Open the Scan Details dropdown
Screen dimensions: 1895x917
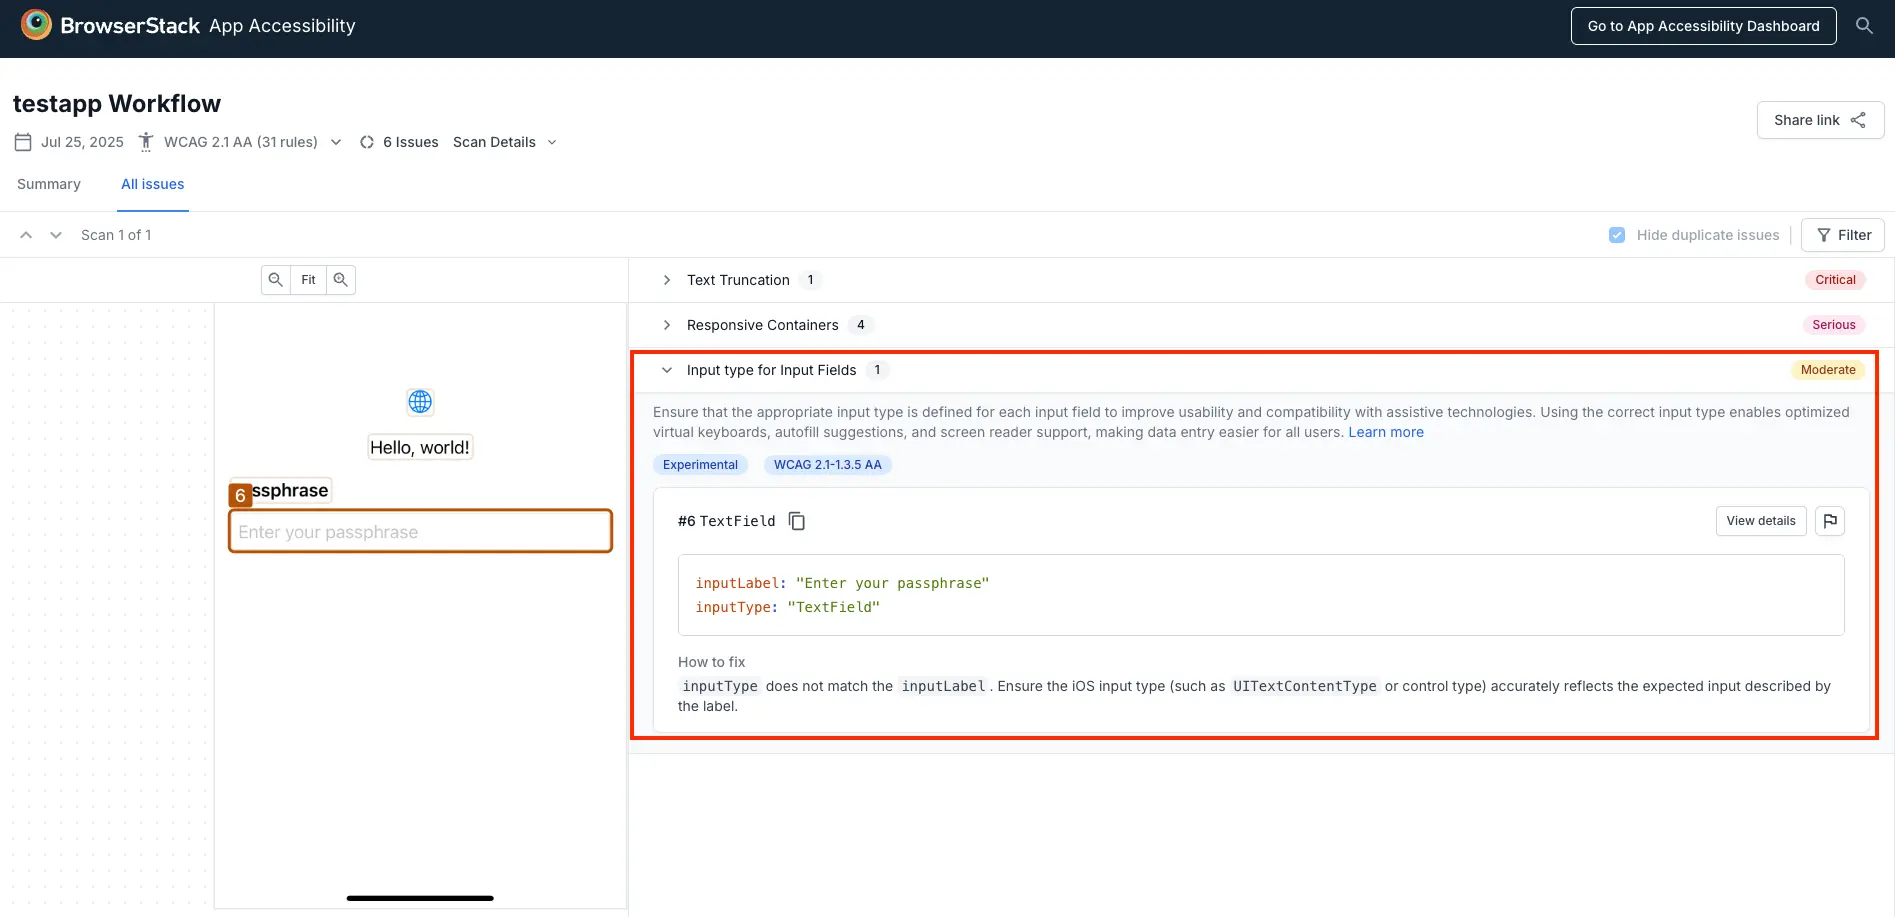(x=505, y=141)
